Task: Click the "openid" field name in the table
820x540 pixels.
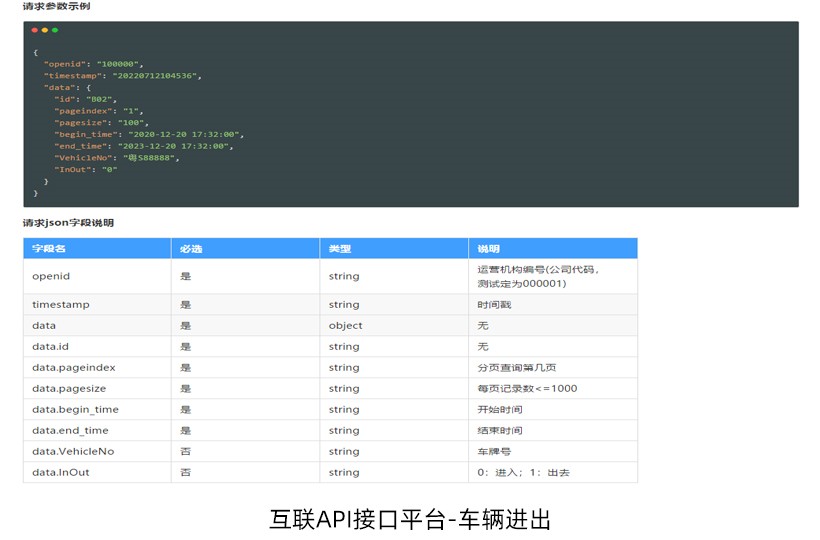Action: [51, 276]
